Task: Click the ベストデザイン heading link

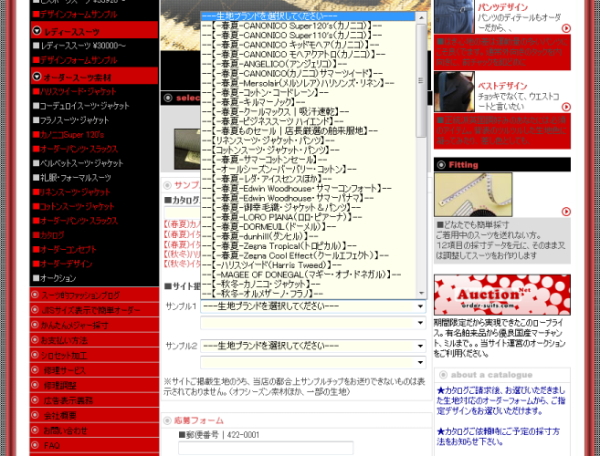Action: click(502, 86)
